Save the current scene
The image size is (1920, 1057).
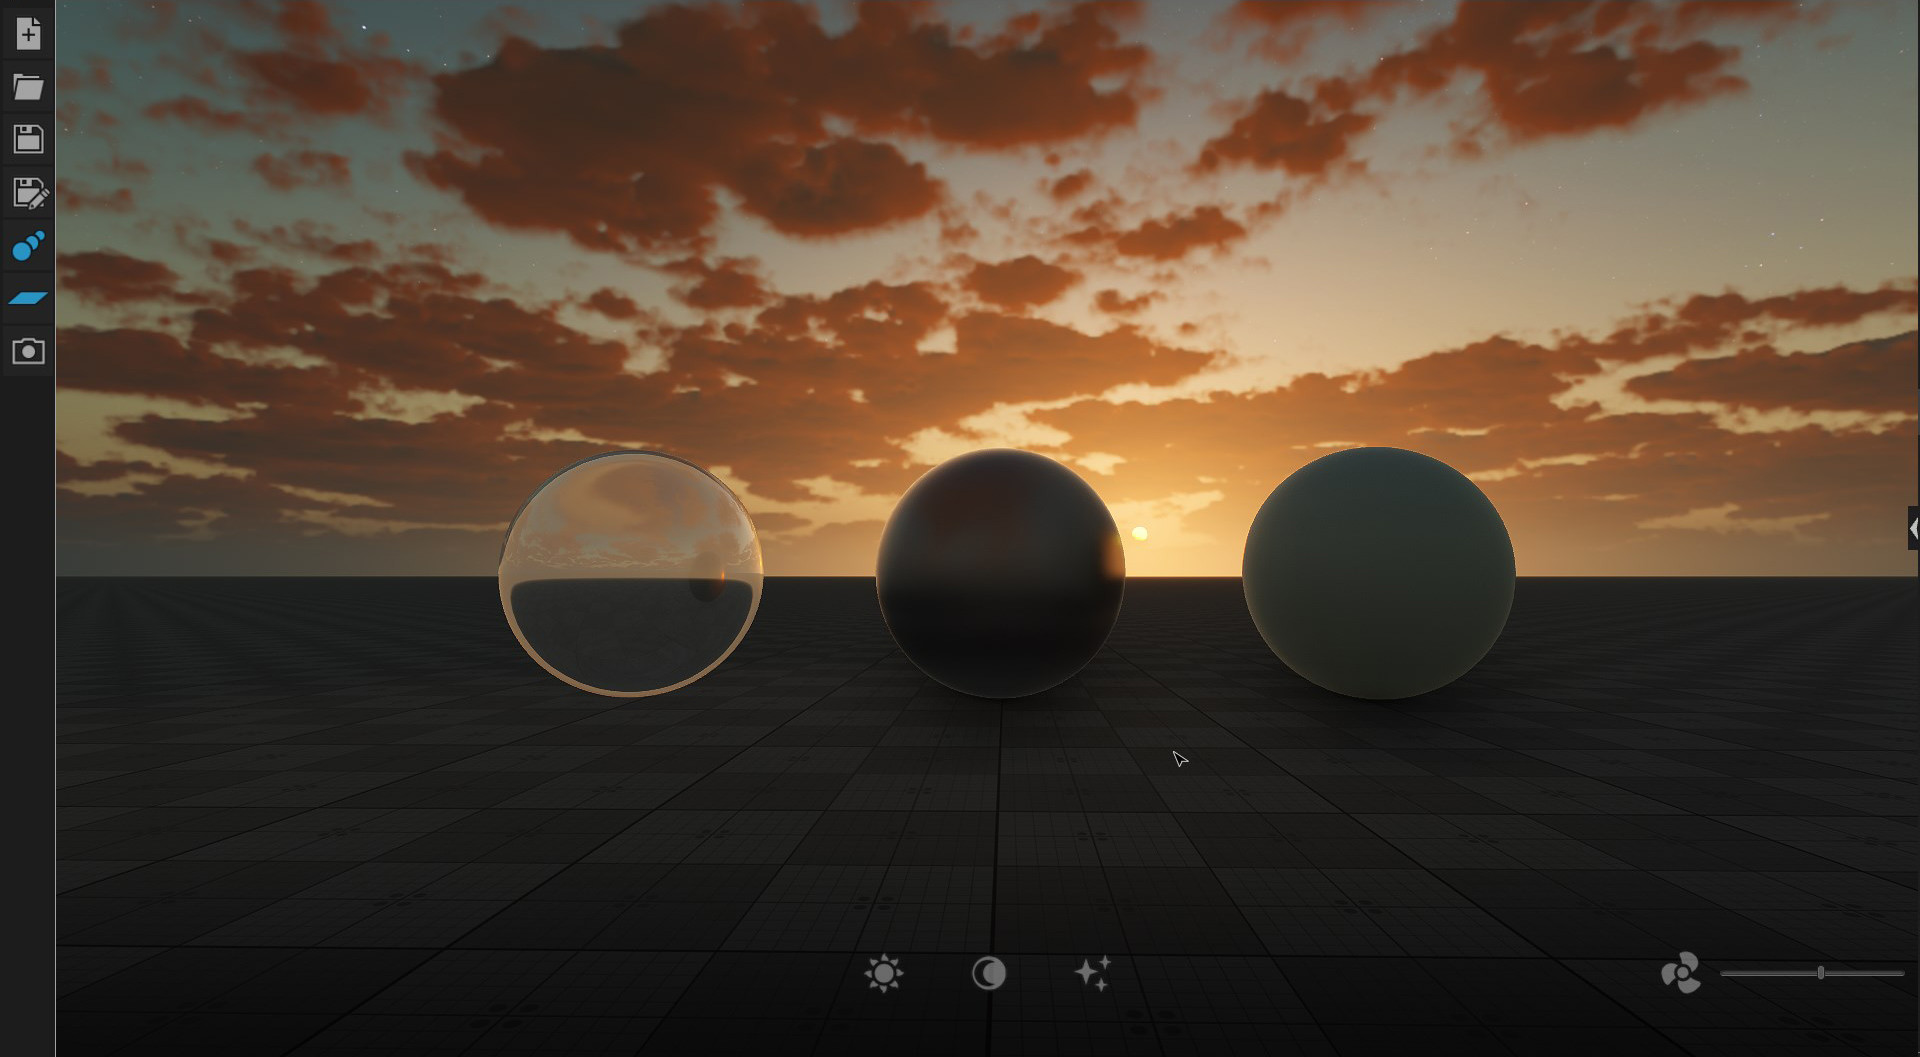tap(27, 139)
